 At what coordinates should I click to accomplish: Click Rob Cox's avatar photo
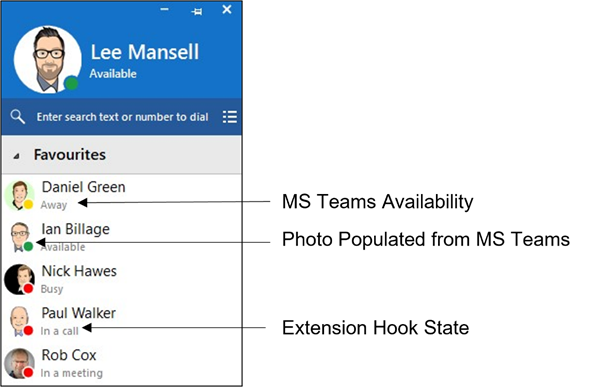coord(19,363)
